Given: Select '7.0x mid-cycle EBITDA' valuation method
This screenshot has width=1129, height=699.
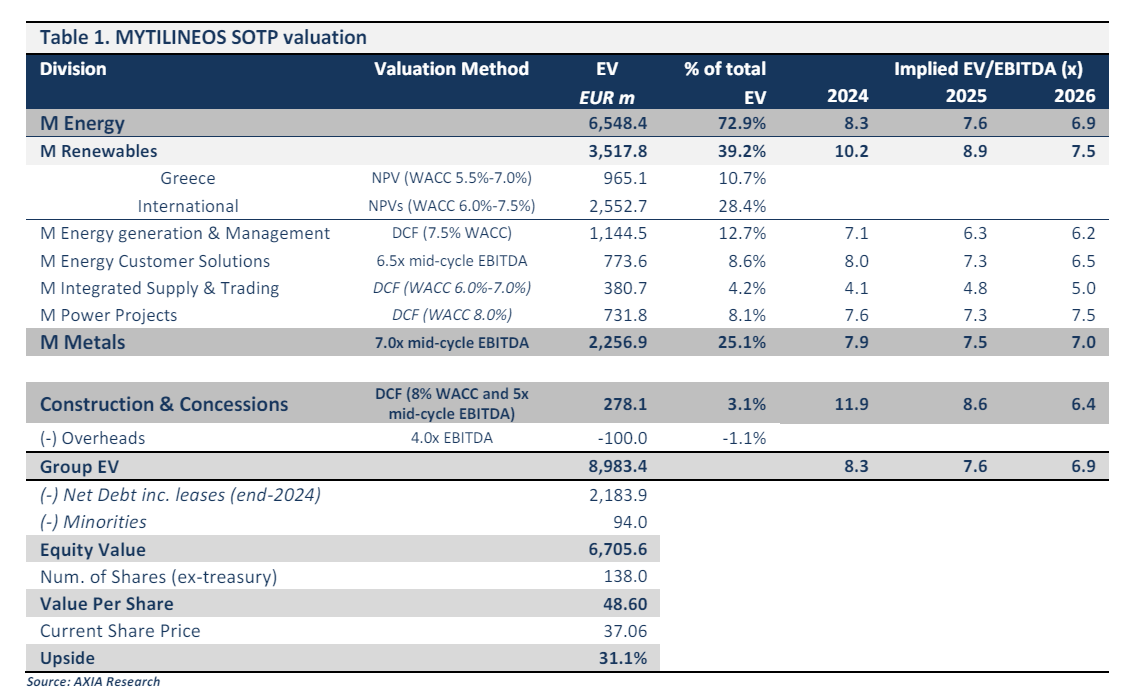Looking at the screenshot, I should point(451,343).
